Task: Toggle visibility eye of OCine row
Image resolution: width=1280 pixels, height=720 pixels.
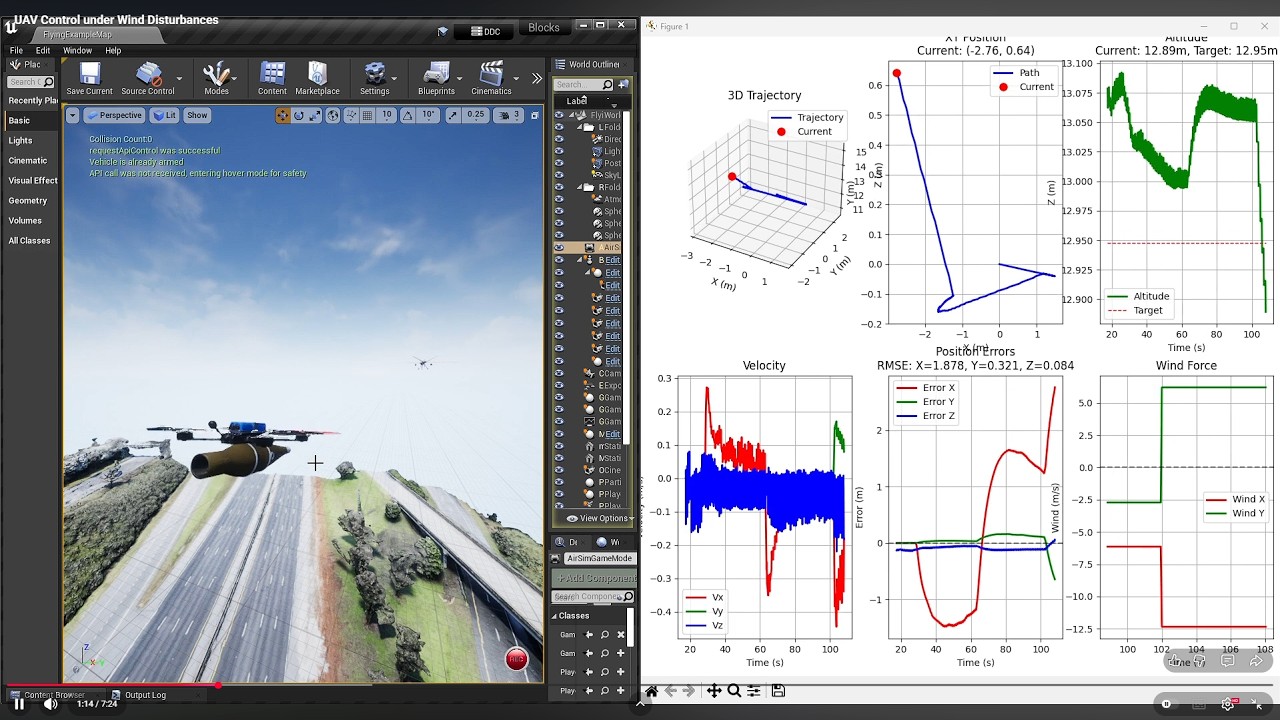Action: [559, 470]
